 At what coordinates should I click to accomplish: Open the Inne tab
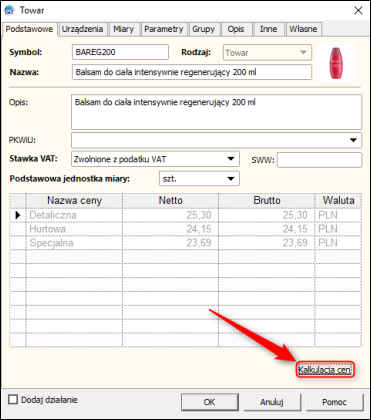pyautogui.click(x=269, y=29)
